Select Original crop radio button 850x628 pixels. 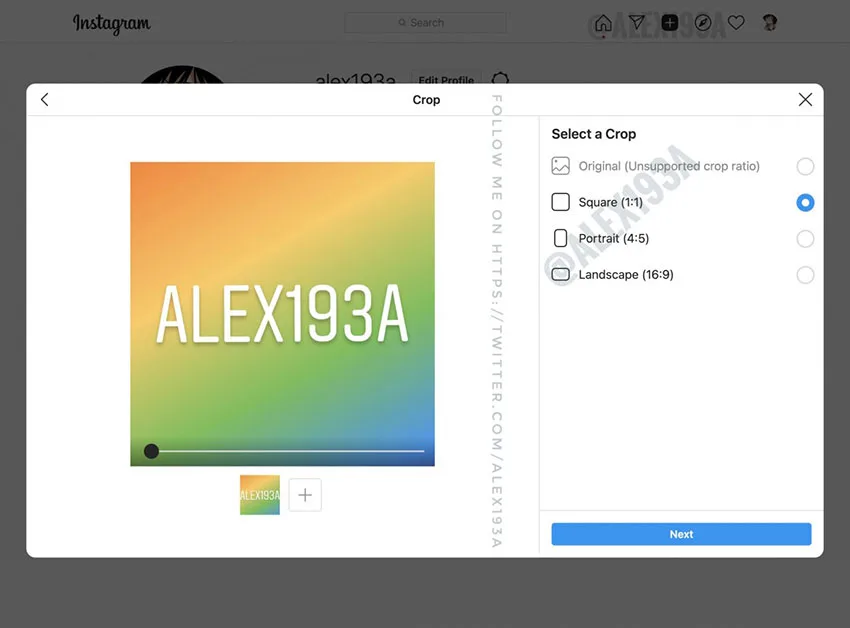tap(805, 166)
